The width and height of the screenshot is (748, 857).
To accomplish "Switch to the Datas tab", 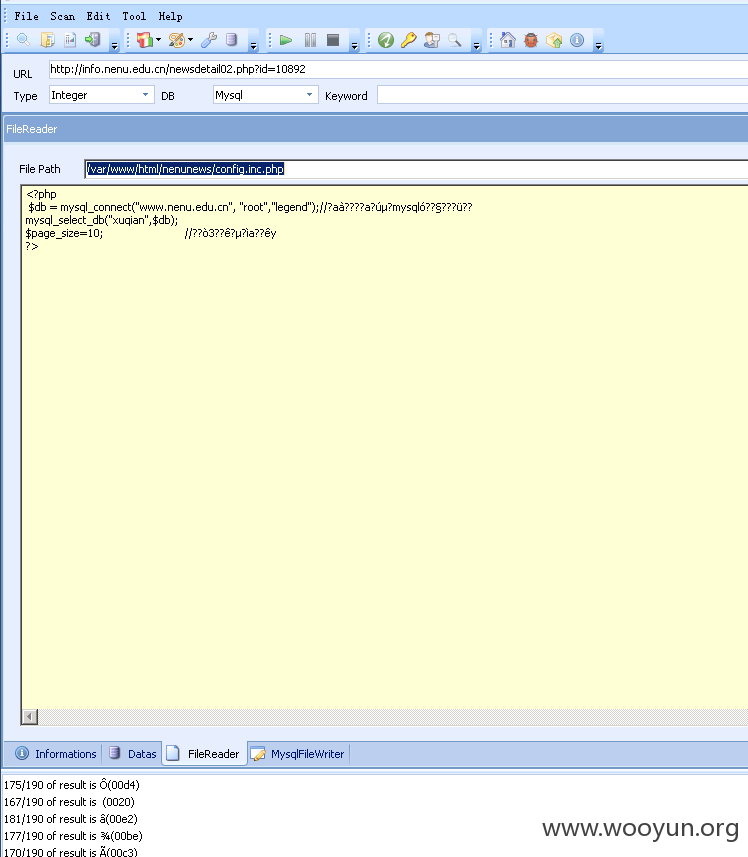I will (133, 754).
